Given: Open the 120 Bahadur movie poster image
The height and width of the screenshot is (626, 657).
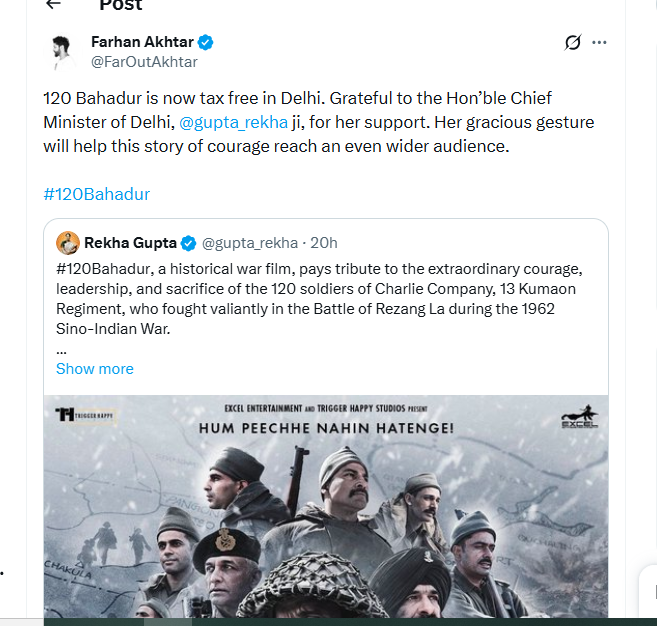Looking at the screenshot, I should (326, 510).
